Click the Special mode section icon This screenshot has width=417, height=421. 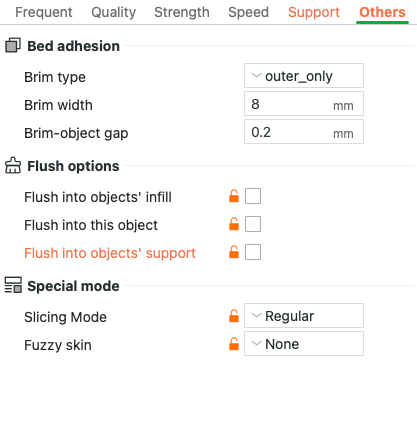13,285
